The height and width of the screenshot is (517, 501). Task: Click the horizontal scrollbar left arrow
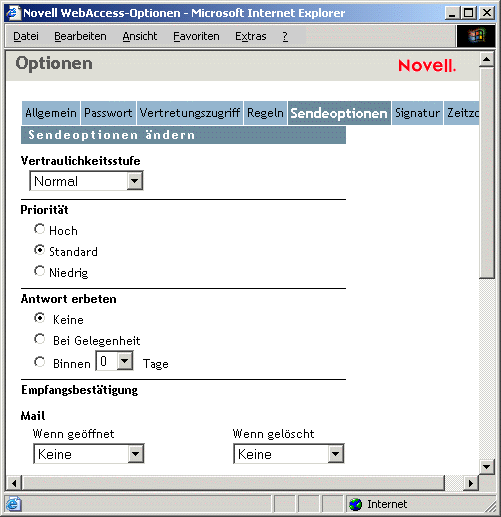(x=14, y=483)
